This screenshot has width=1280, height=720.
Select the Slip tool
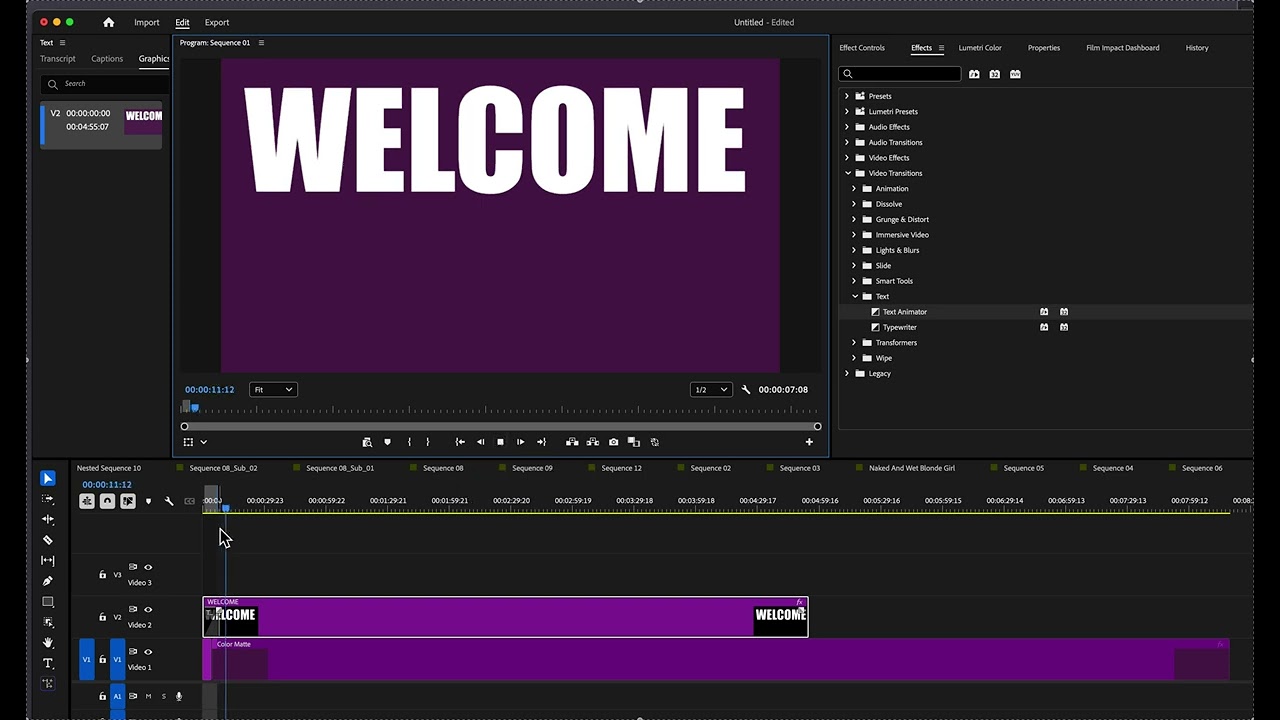(47, 561)
